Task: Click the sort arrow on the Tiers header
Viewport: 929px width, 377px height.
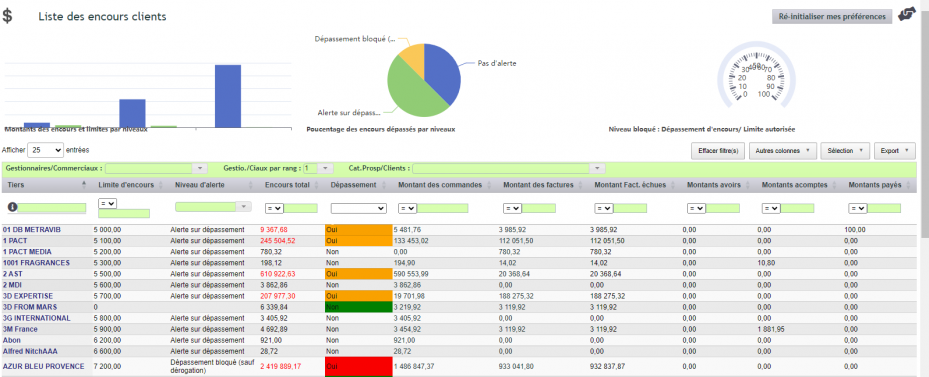Action: [x=84, y=185]
